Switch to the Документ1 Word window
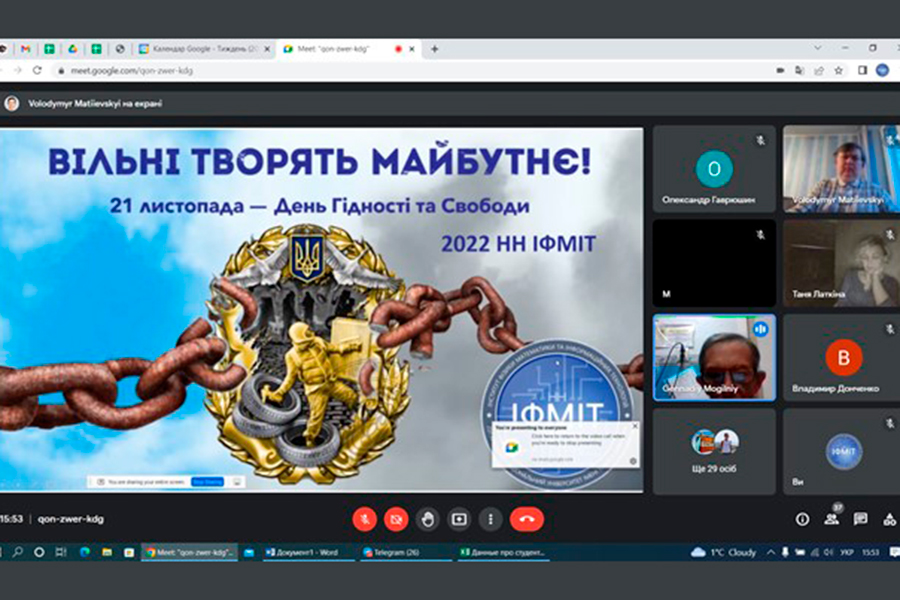 [x=308, y=552]
